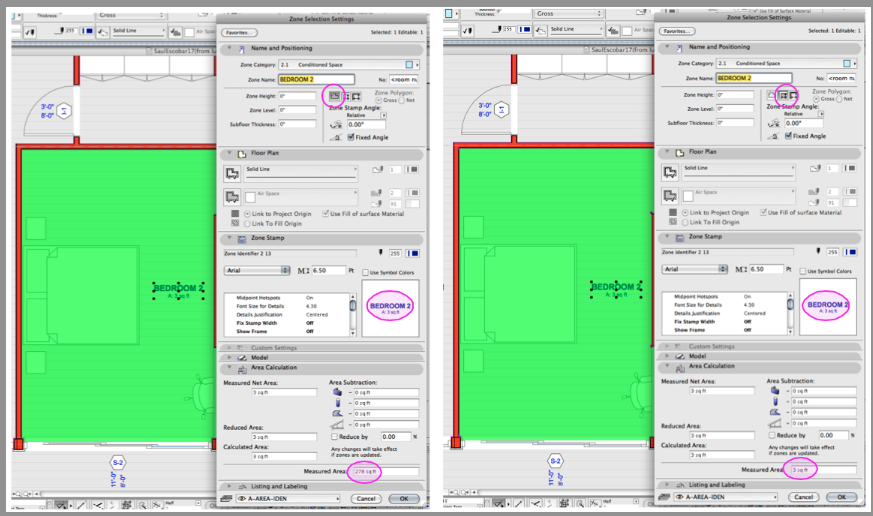The width and height of the screenshot is (873, 516).
Task: Click low ceiling subtraction icon in left dialog
Action: pos(337,425)
